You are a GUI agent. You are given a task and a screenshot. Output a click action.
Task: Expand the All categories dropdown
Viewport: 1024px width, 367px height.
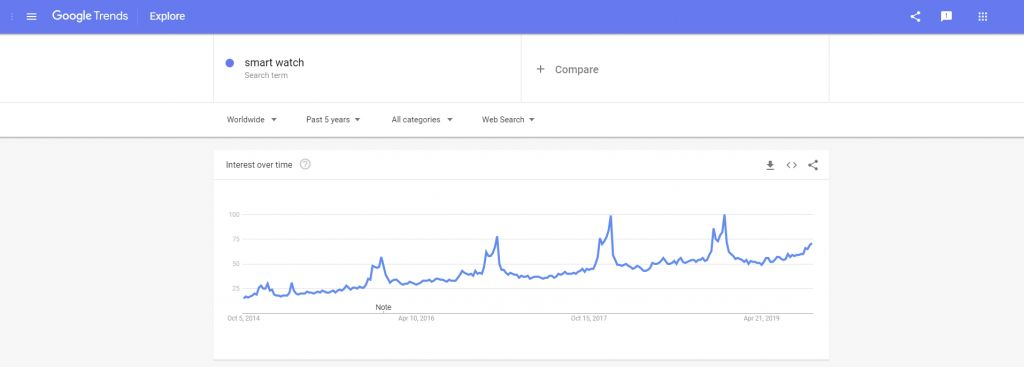point(422,120)
